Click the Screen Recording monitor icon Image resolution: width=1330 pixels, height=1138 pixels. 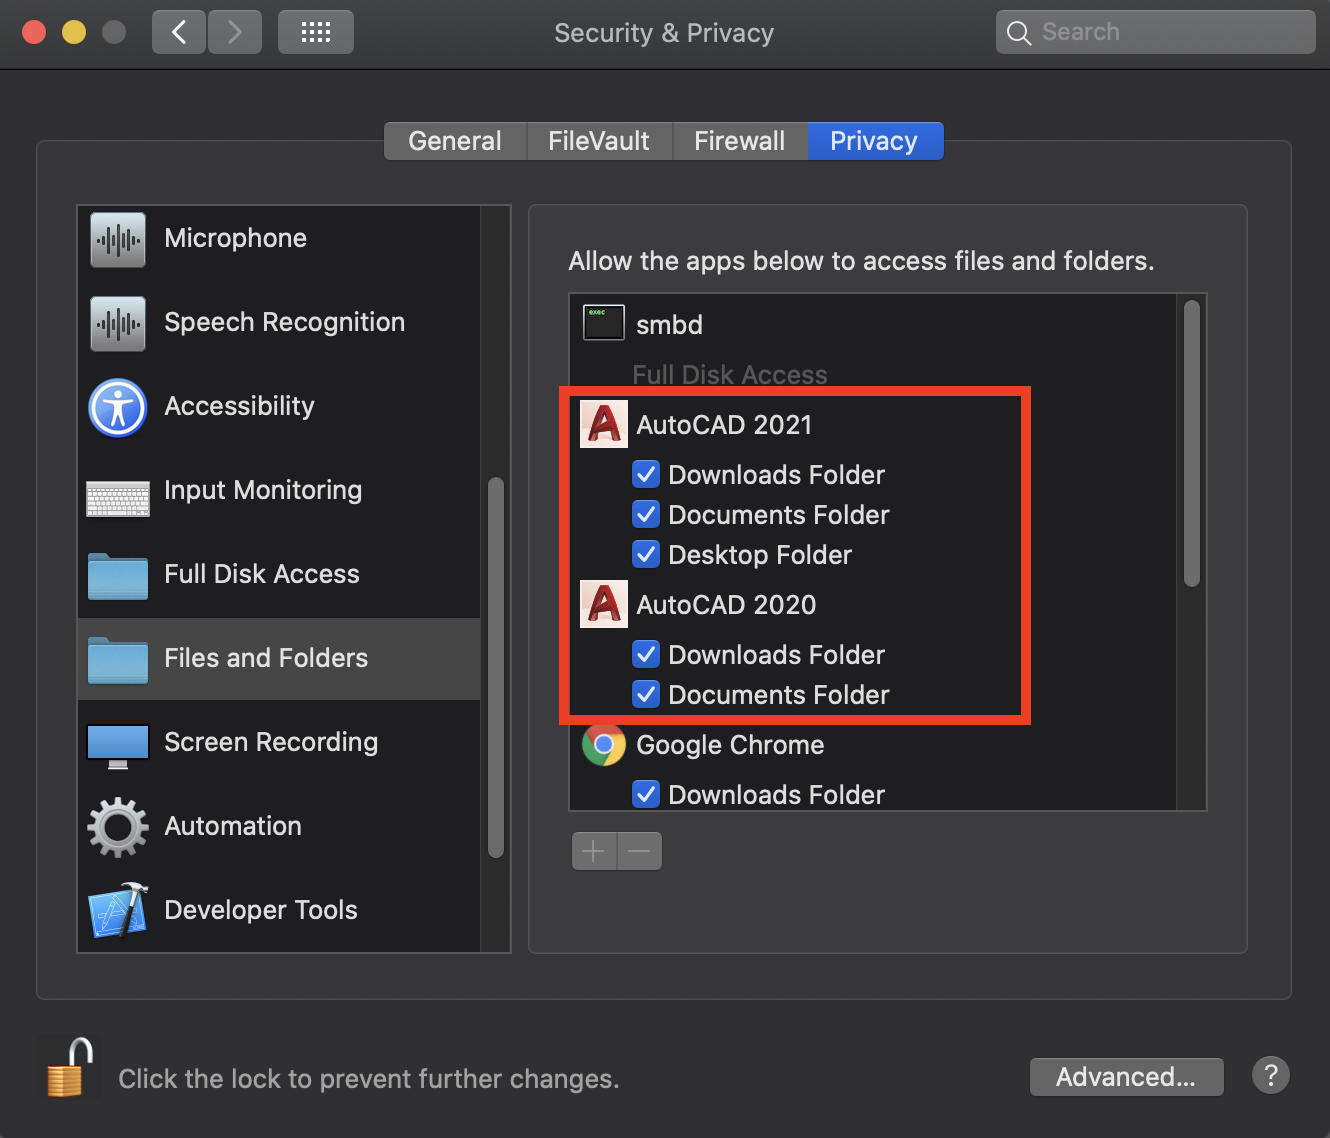(118, 746)
